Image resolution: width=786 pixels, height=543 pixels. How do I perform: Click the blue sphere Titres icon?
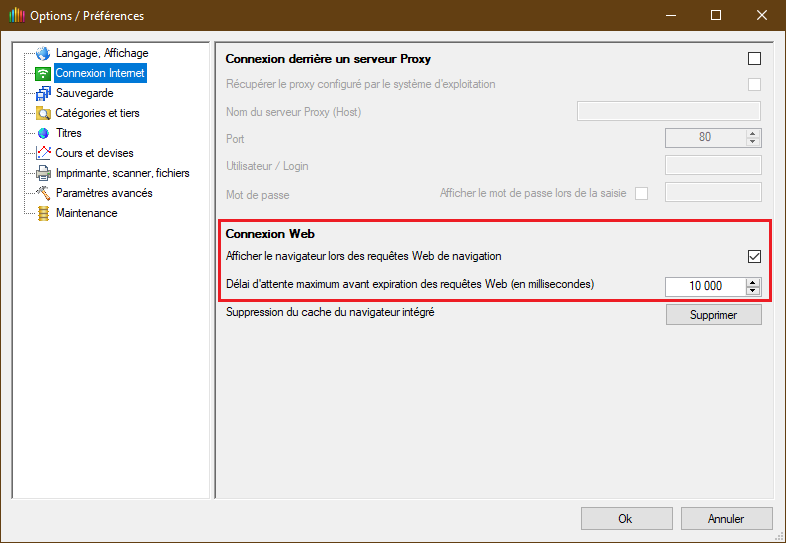coord(43,133)
